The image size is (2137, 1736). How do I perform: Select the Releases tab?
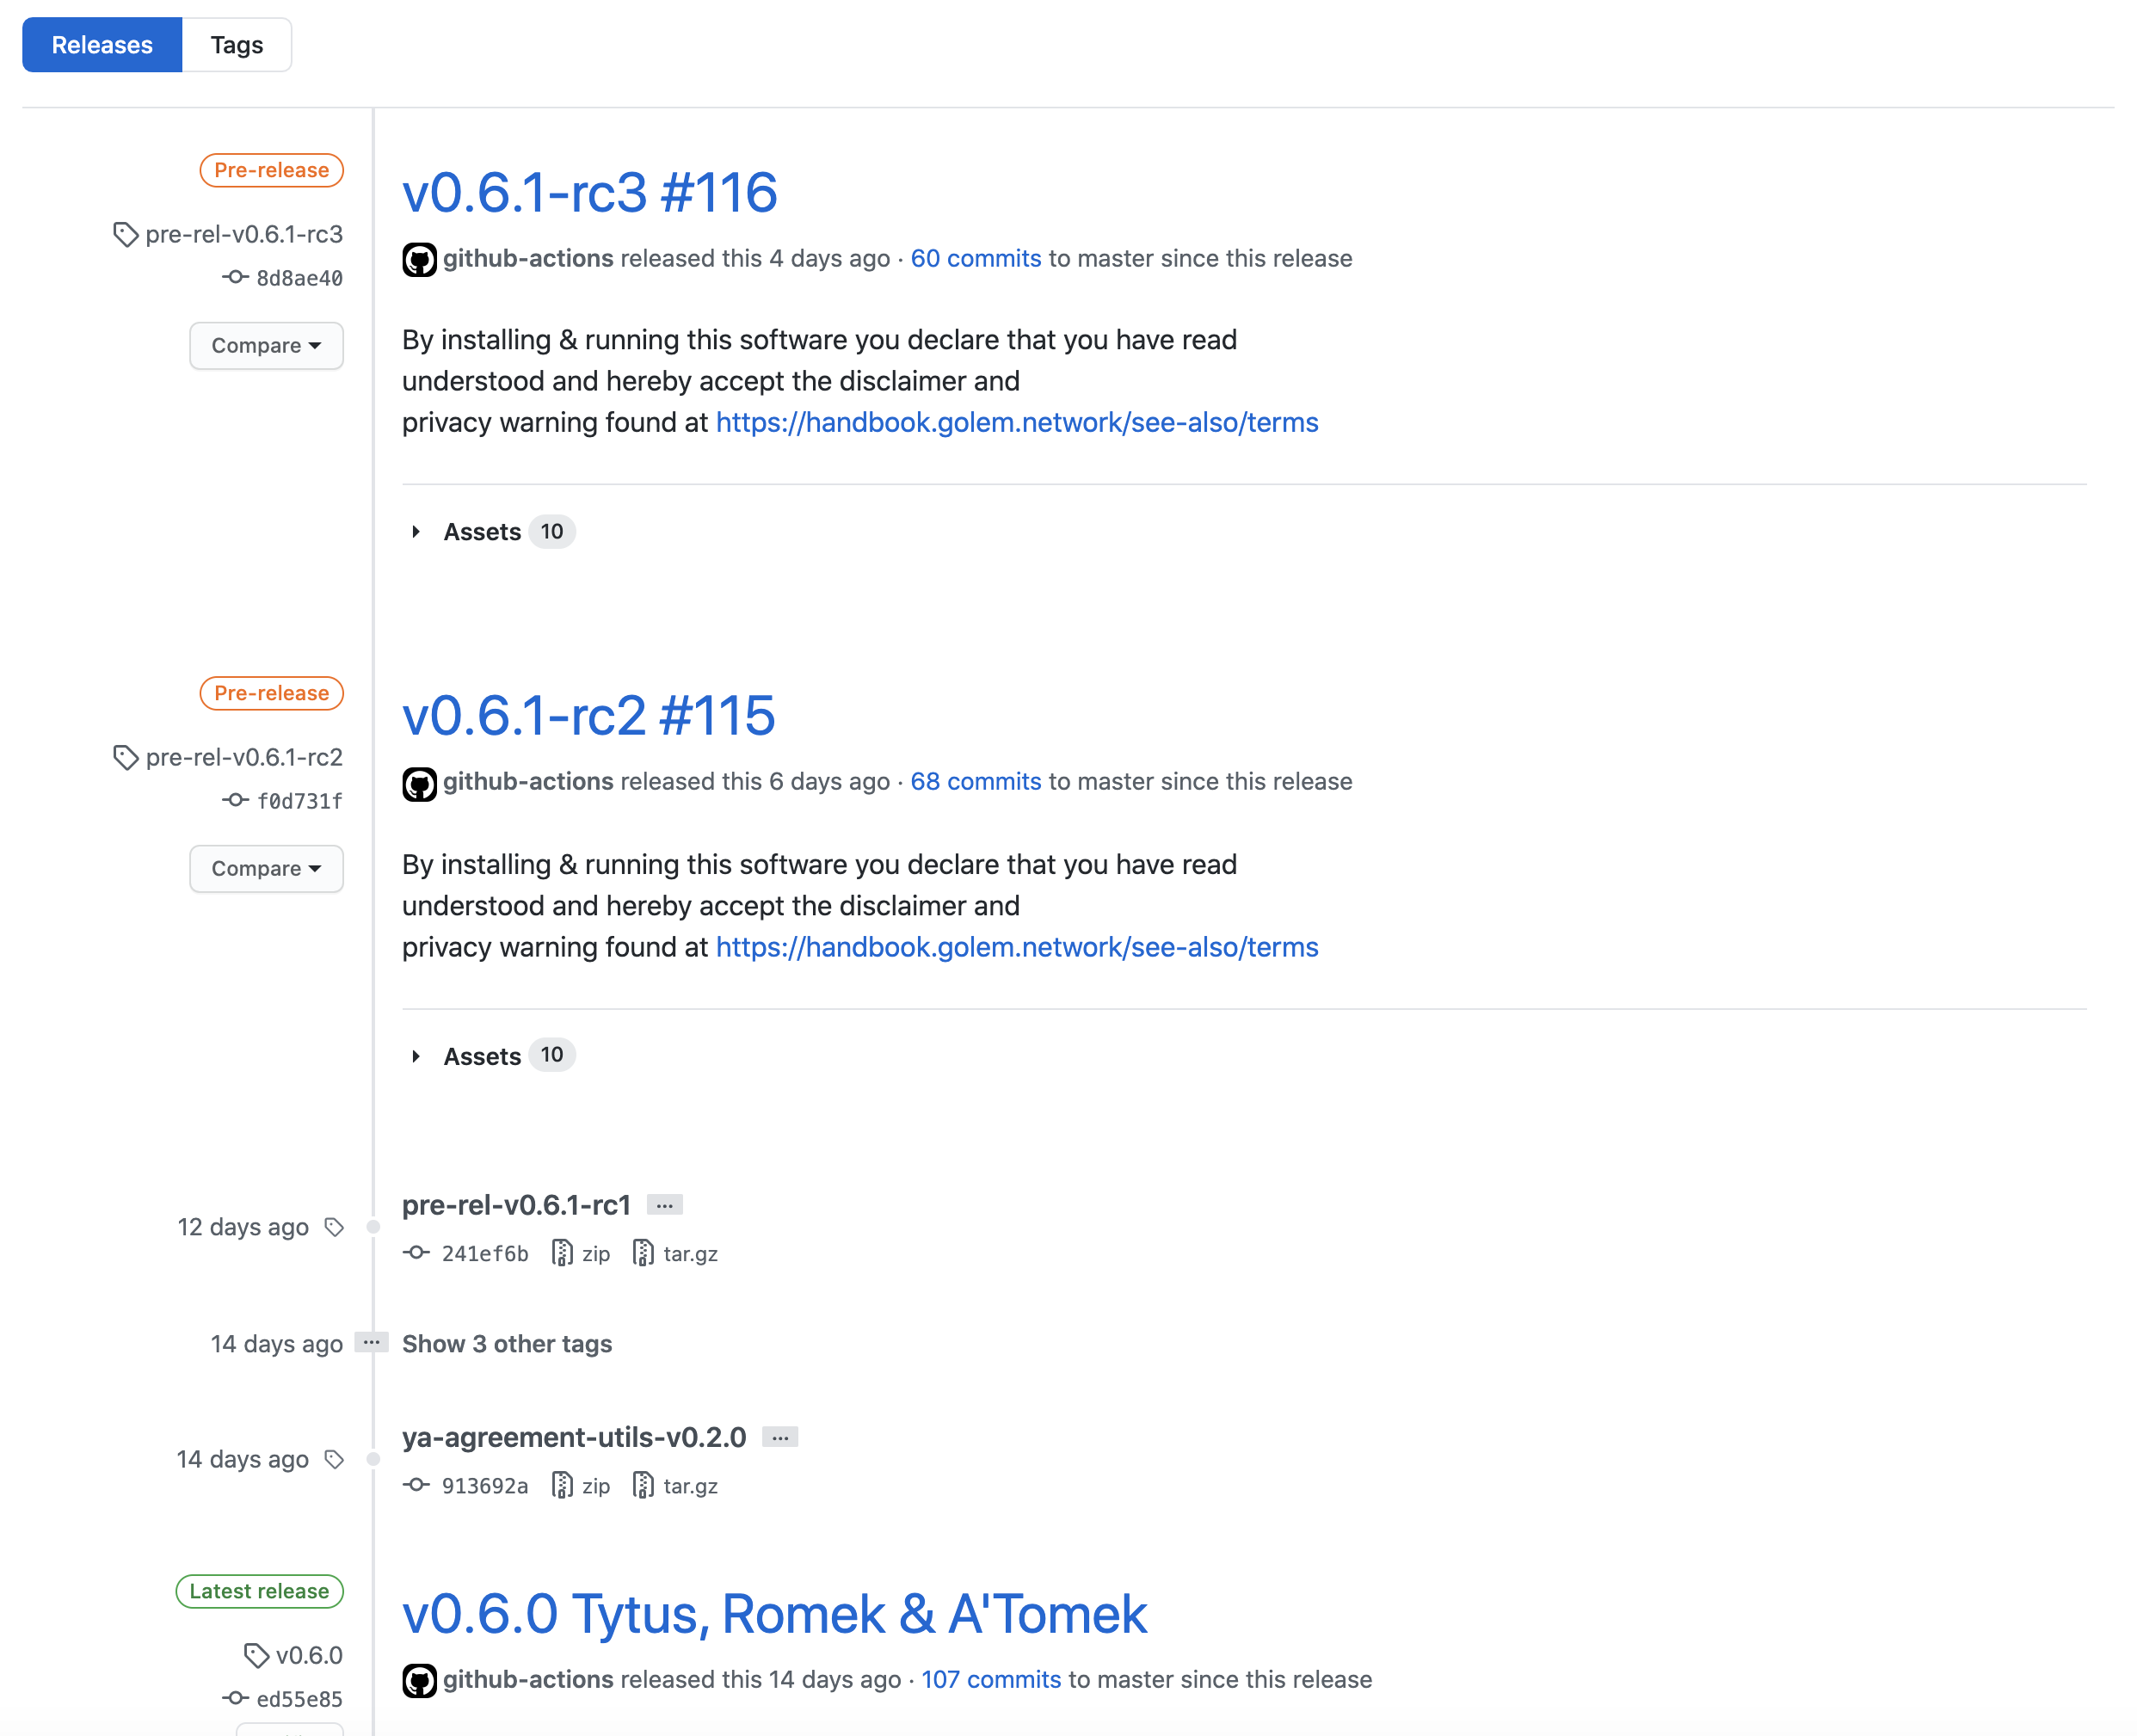point(102,45)
